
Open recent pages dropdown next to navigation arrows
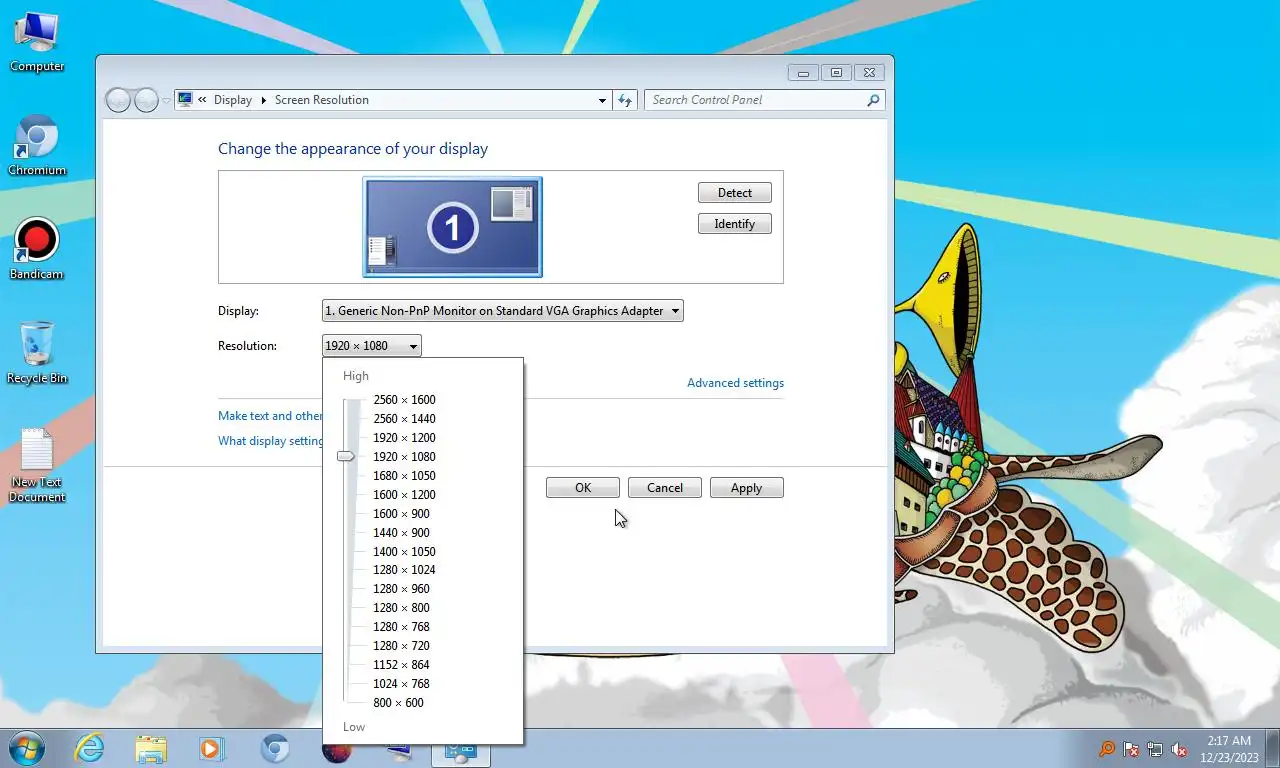(x=166, y=101)
